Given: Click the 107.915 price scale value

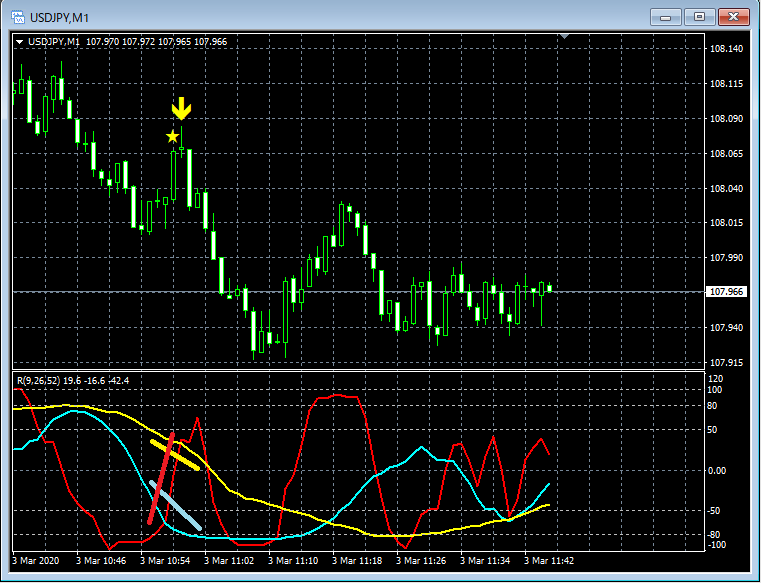Looking at the screenshot, I should point(726,362).
